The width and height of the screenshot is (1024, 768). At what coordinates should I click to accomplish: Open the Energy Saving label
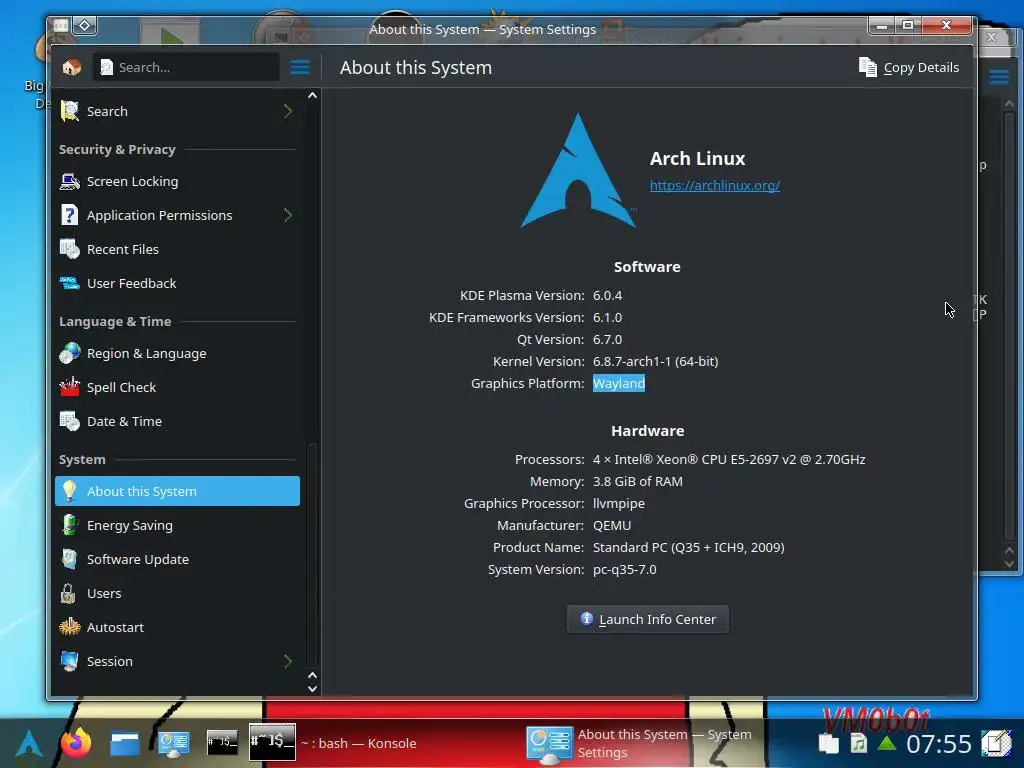129,526
